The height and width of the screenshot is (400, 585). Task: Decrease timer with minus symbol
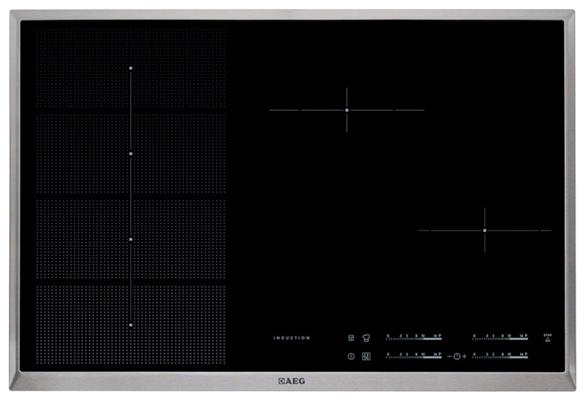tap(449, 356)
